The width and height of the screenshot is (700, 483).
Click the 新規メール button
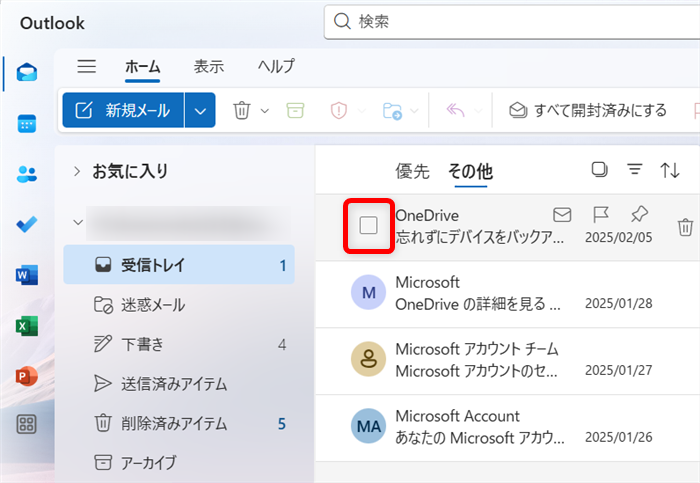click(x=124, y=110)
